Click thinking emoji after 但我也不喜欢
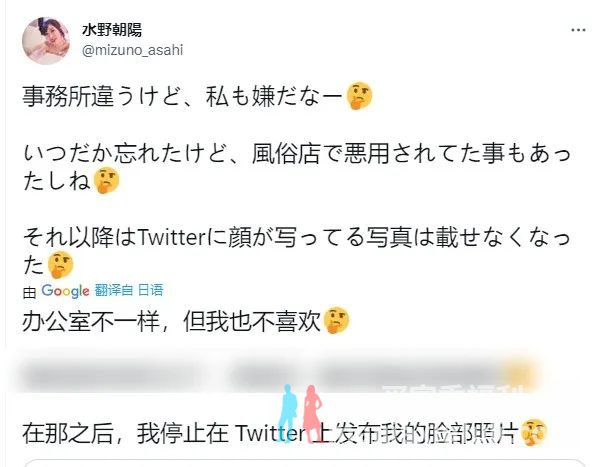 coord(336,321)
